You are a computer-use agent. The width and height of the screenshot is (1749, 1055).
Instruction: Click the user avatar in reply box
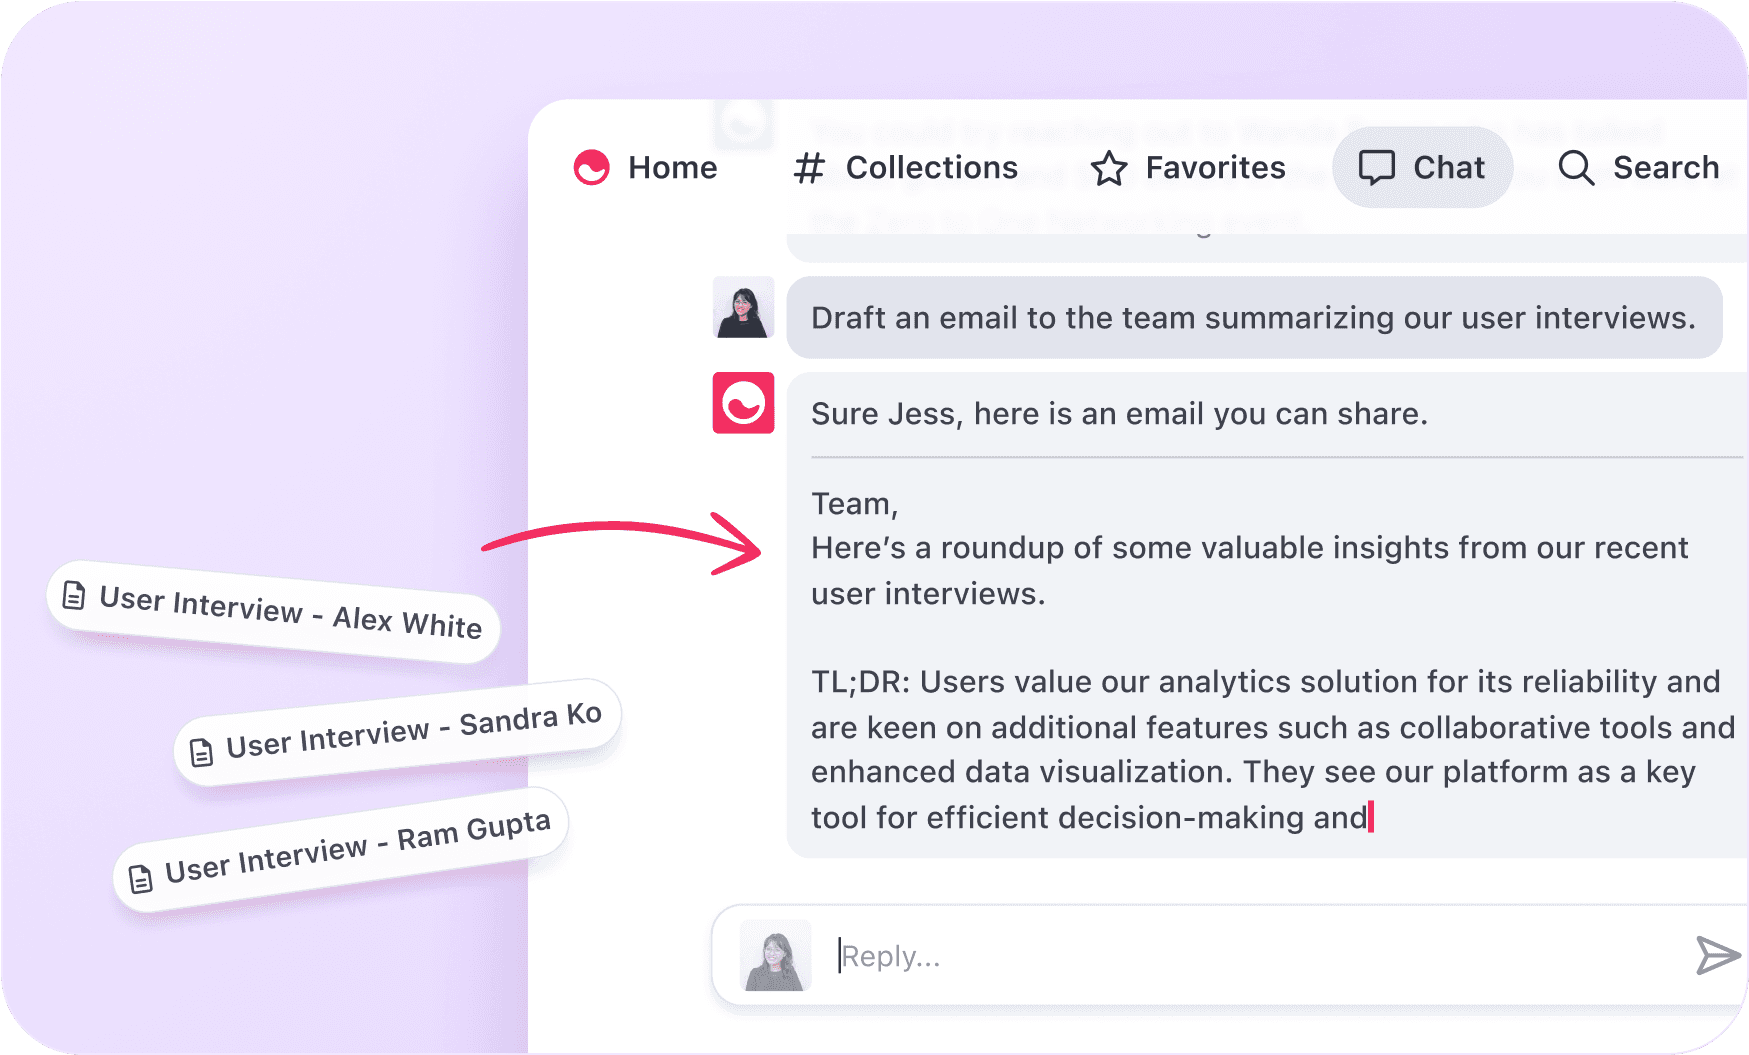pos(775,955)
